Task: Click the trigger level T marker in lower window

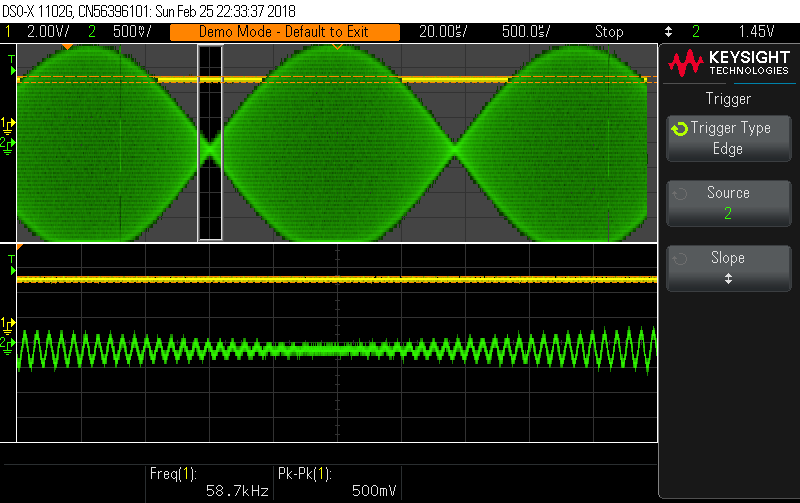Action: tap(12, 265)
